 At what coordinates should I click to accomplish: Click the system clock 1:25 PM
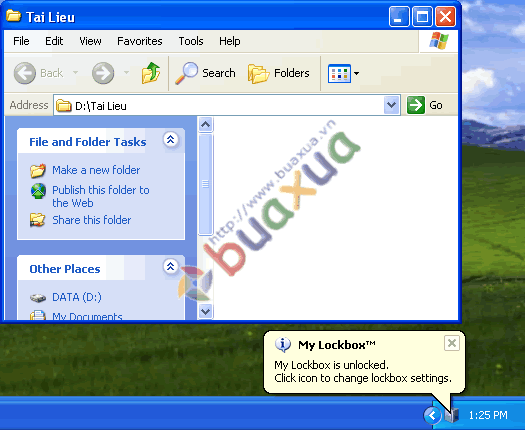pos(488,415)
